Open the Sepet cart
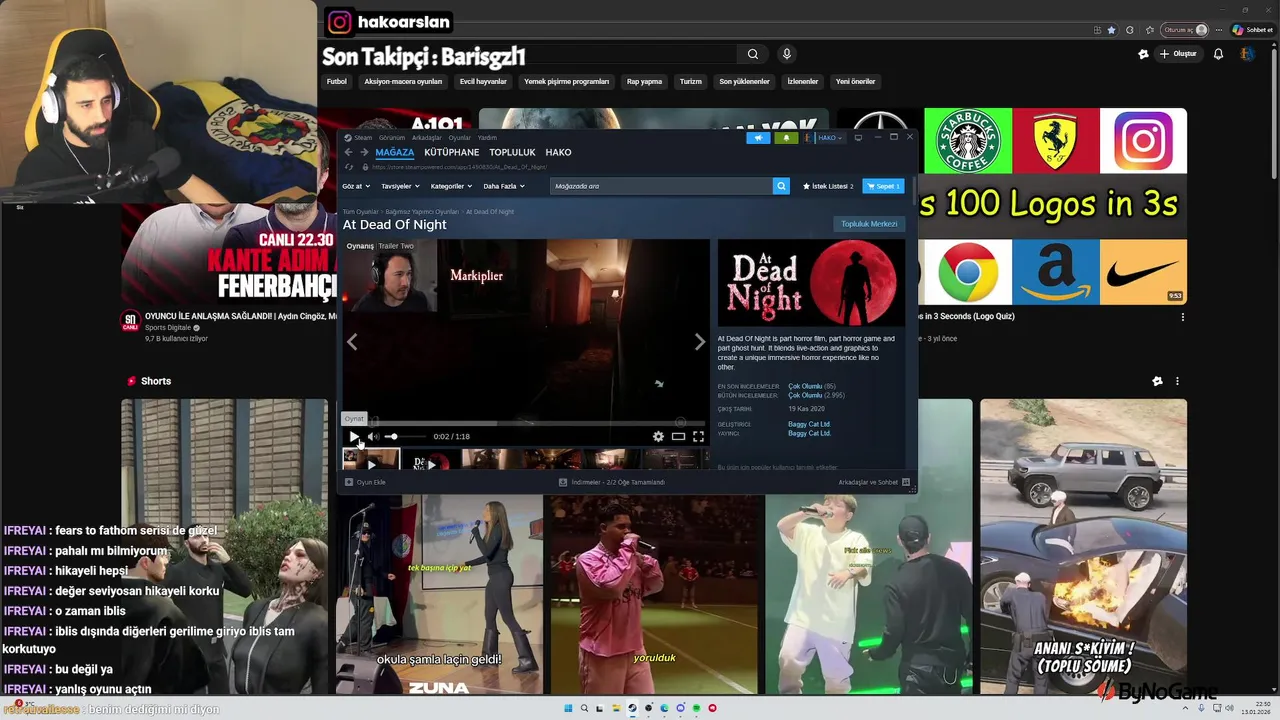Screen dimensions: 1280x720 [883, 186]
